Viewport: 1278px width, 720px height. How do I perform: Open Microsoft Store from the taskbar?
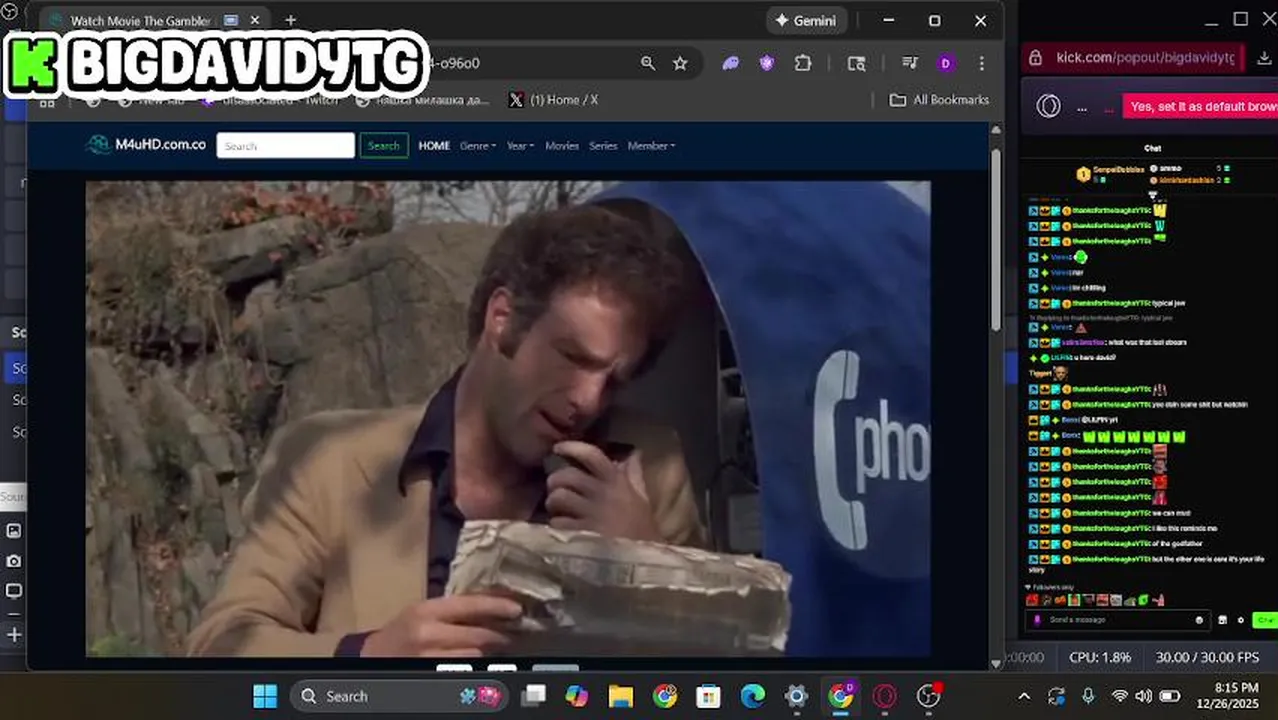point(708,696)
